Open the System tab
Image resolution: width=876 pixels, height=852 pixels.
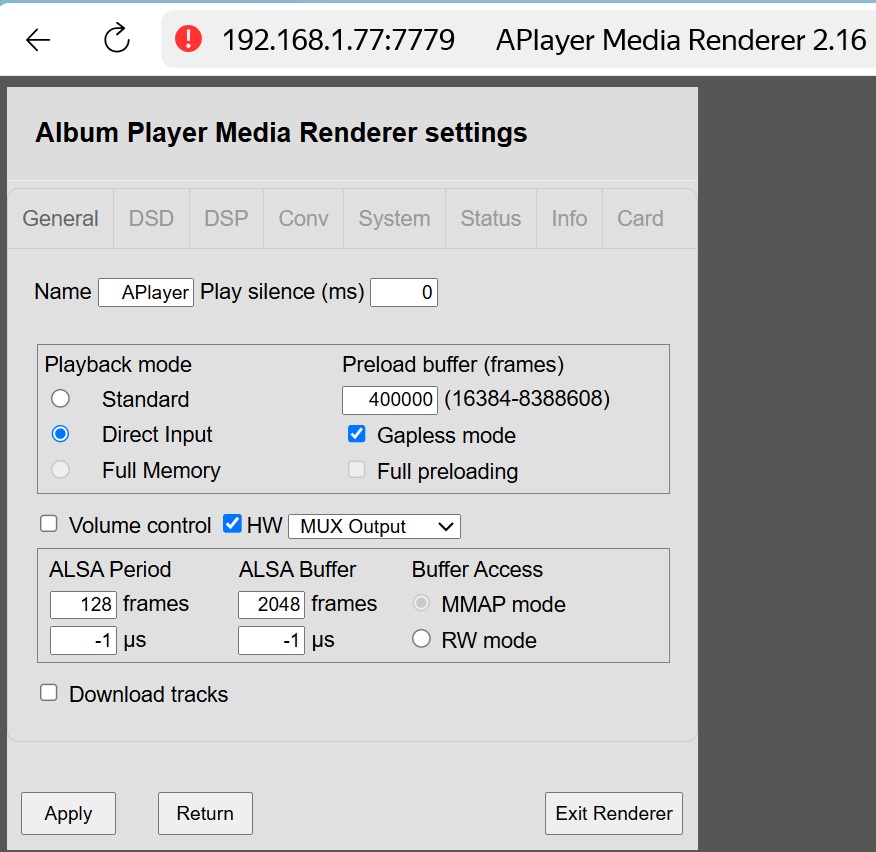tap(394, 219)
